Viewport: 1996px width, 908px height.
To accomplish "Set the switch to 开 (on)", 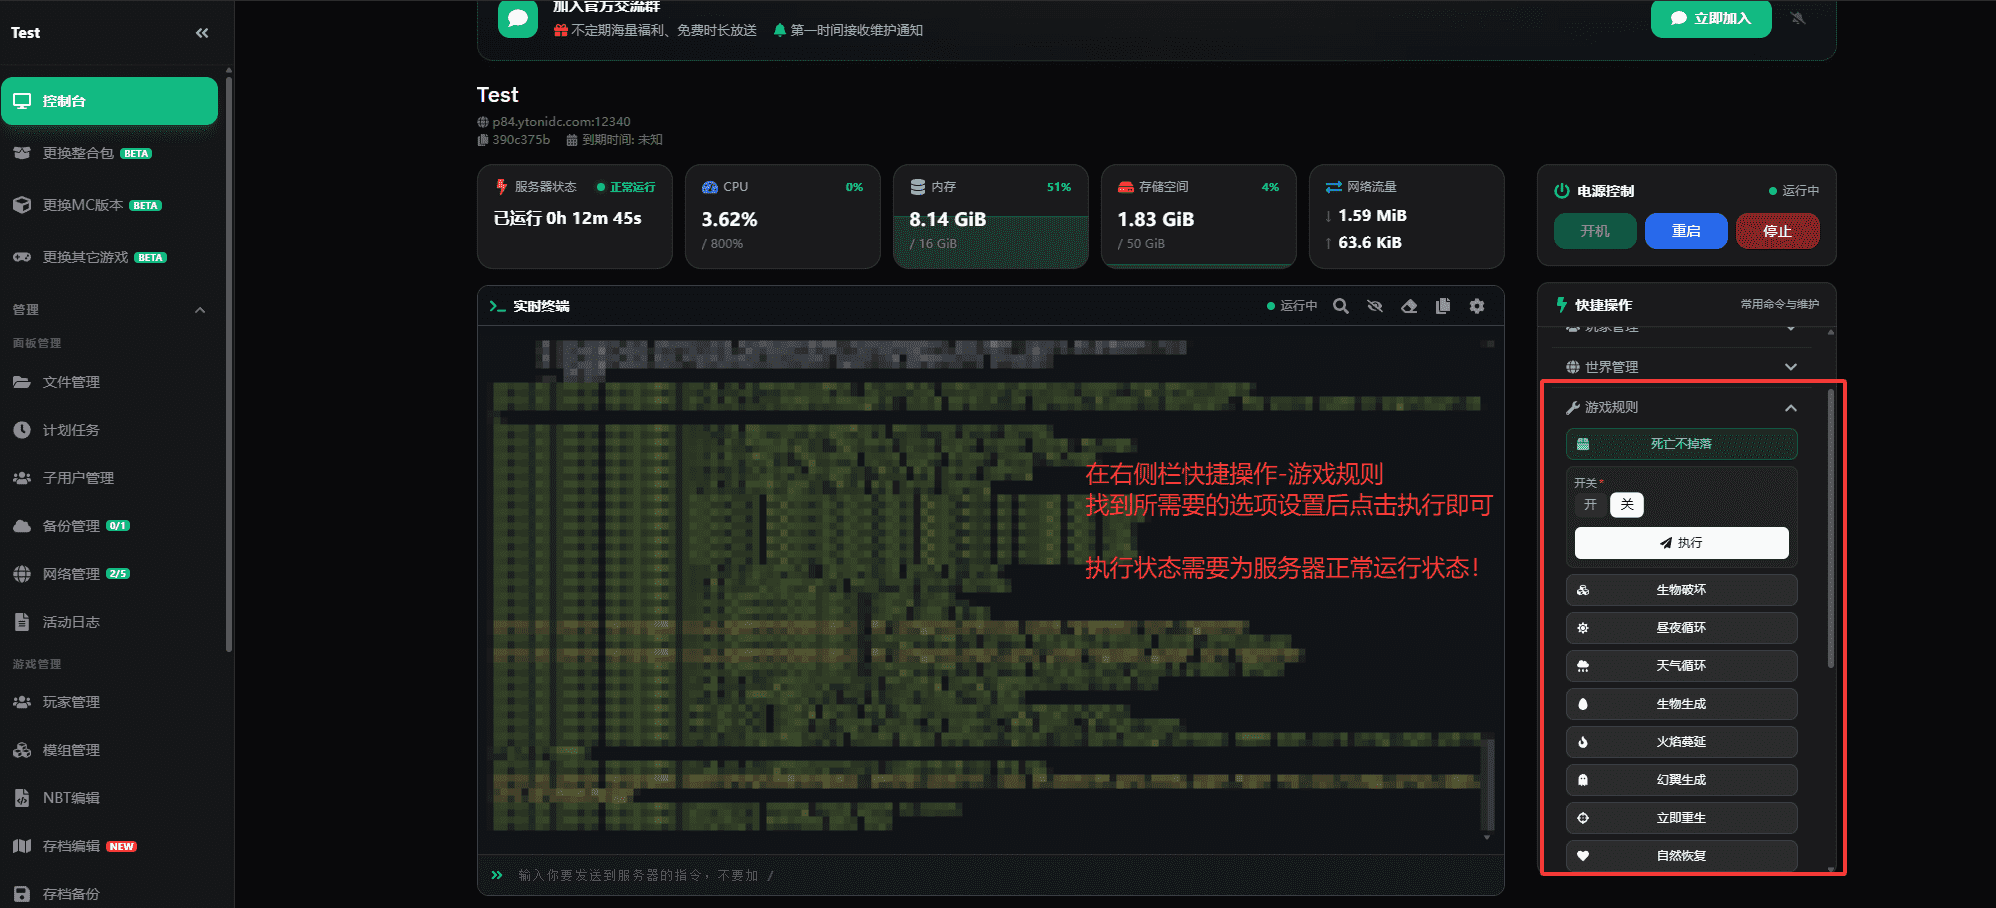I will (x=1590, y=505).
